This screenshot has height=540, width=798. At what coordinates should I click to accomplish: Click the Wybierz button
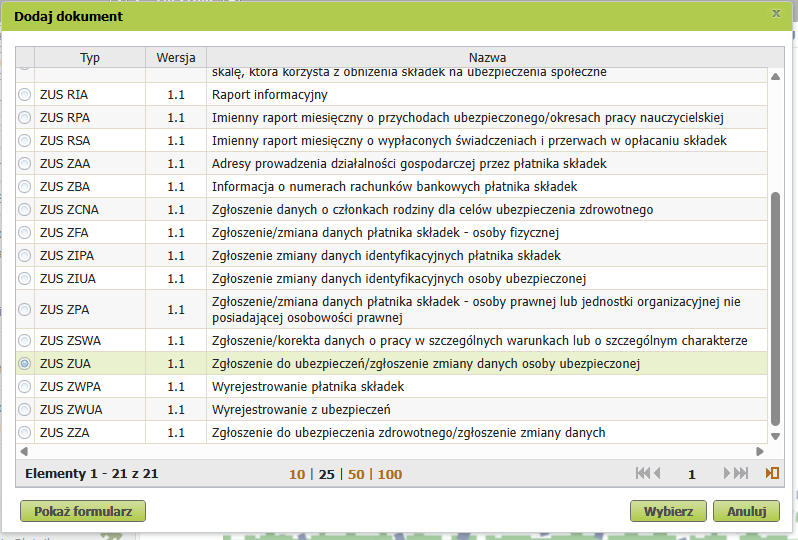(668, 511)
